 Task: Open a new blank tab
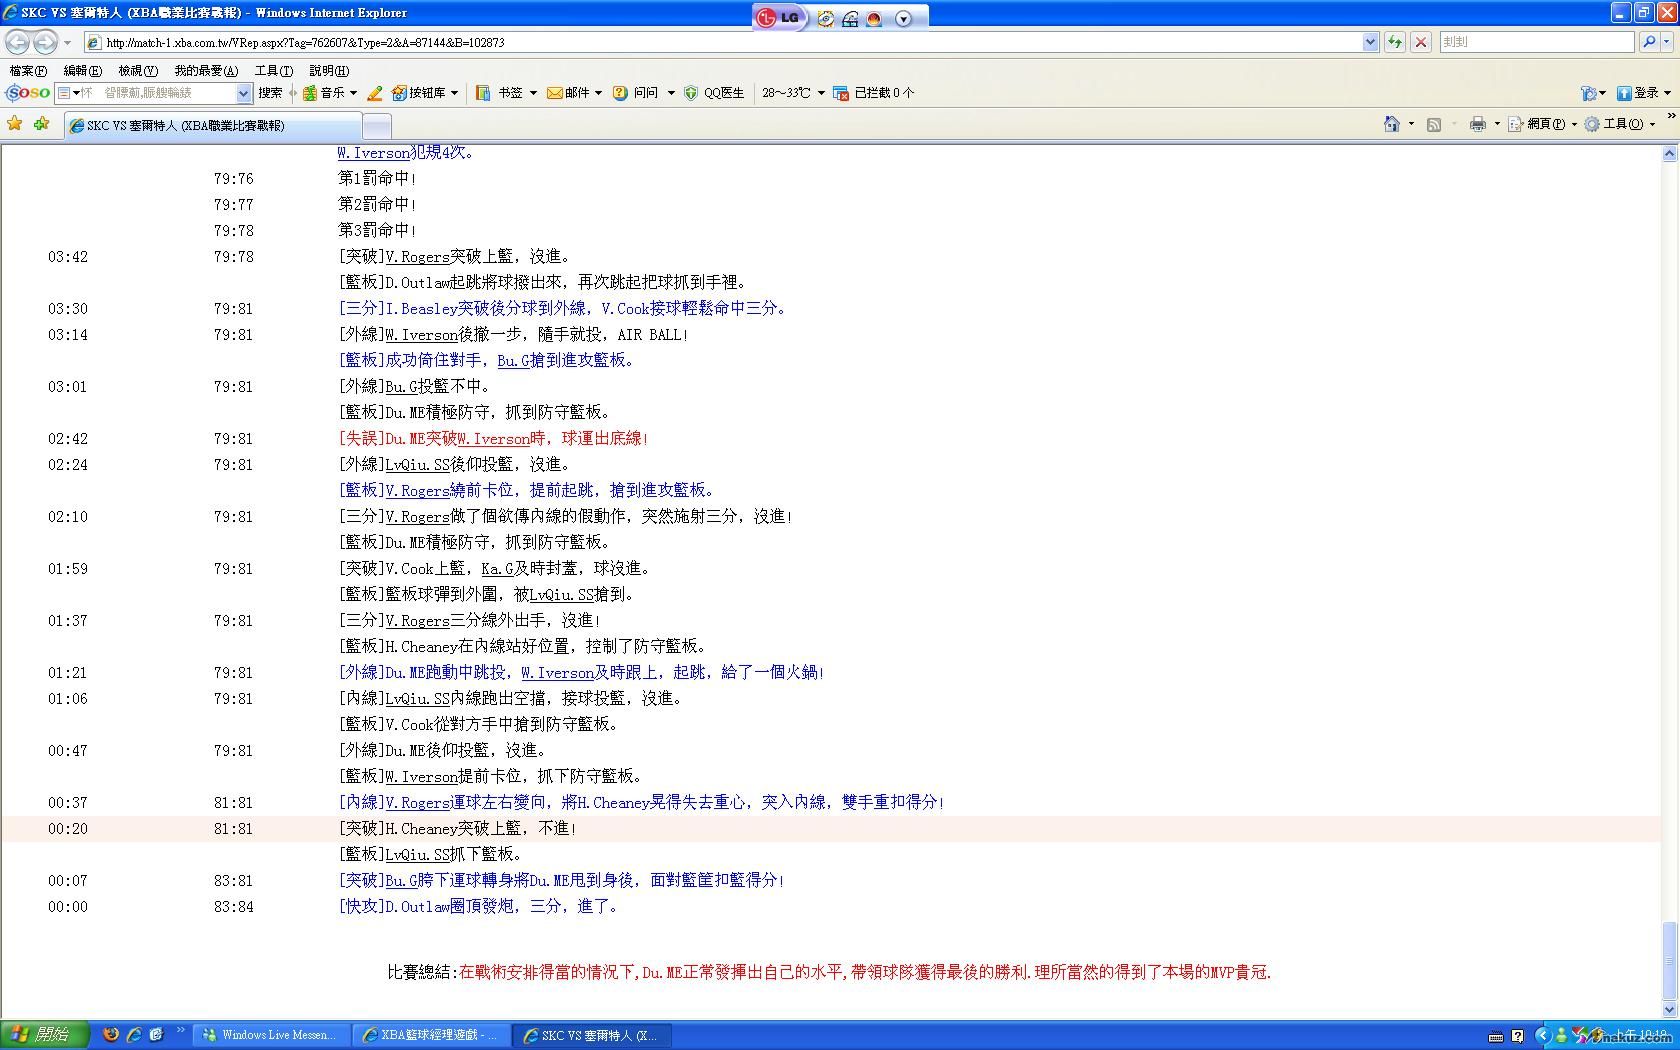point(376,125)
